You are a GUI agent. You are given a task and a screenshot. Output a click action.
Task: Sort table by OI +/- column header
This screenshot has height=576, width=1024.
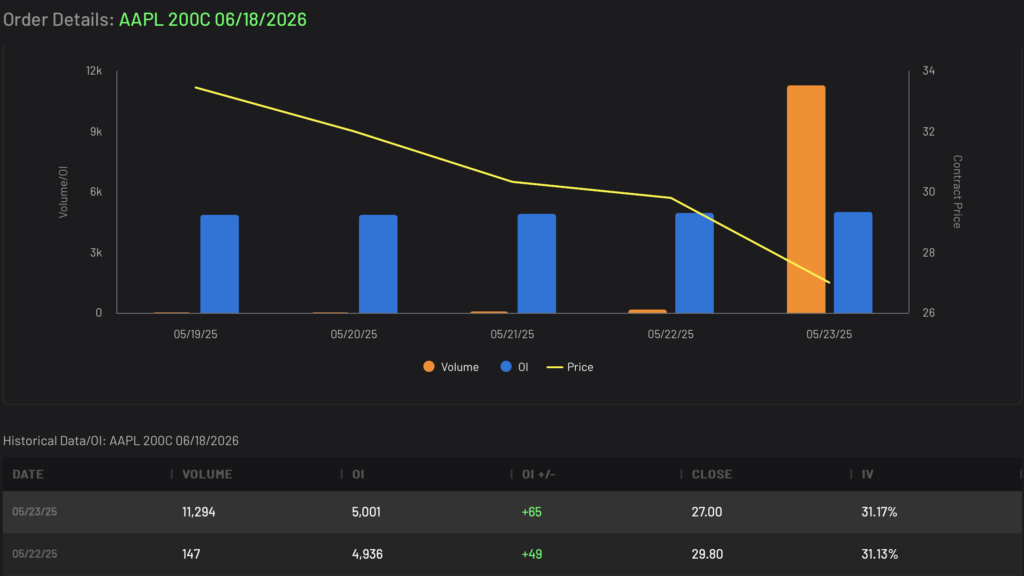point(538,474)
